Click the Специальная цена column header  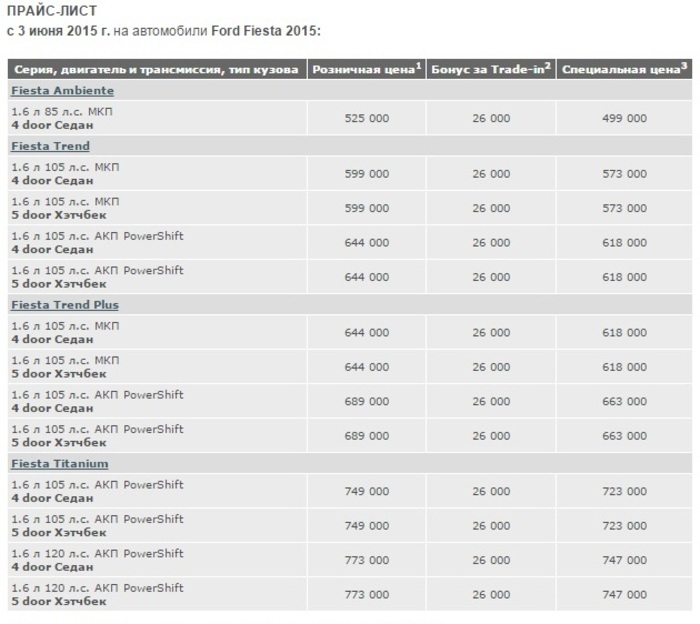click(624, 69)
